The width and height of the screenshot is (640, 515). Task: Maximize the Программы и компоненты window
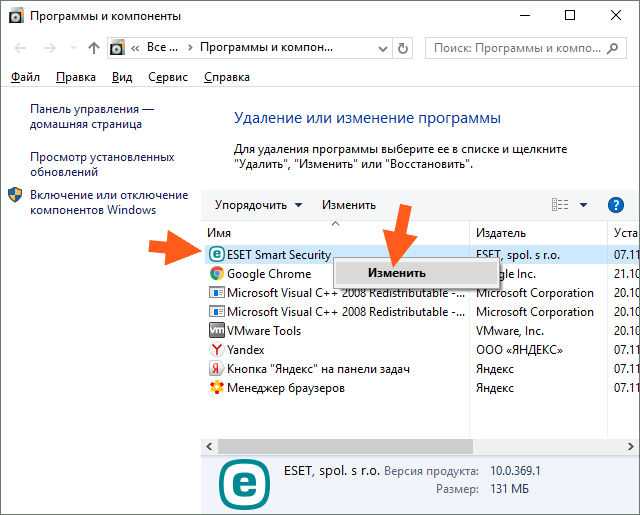(x=570, y=16)
